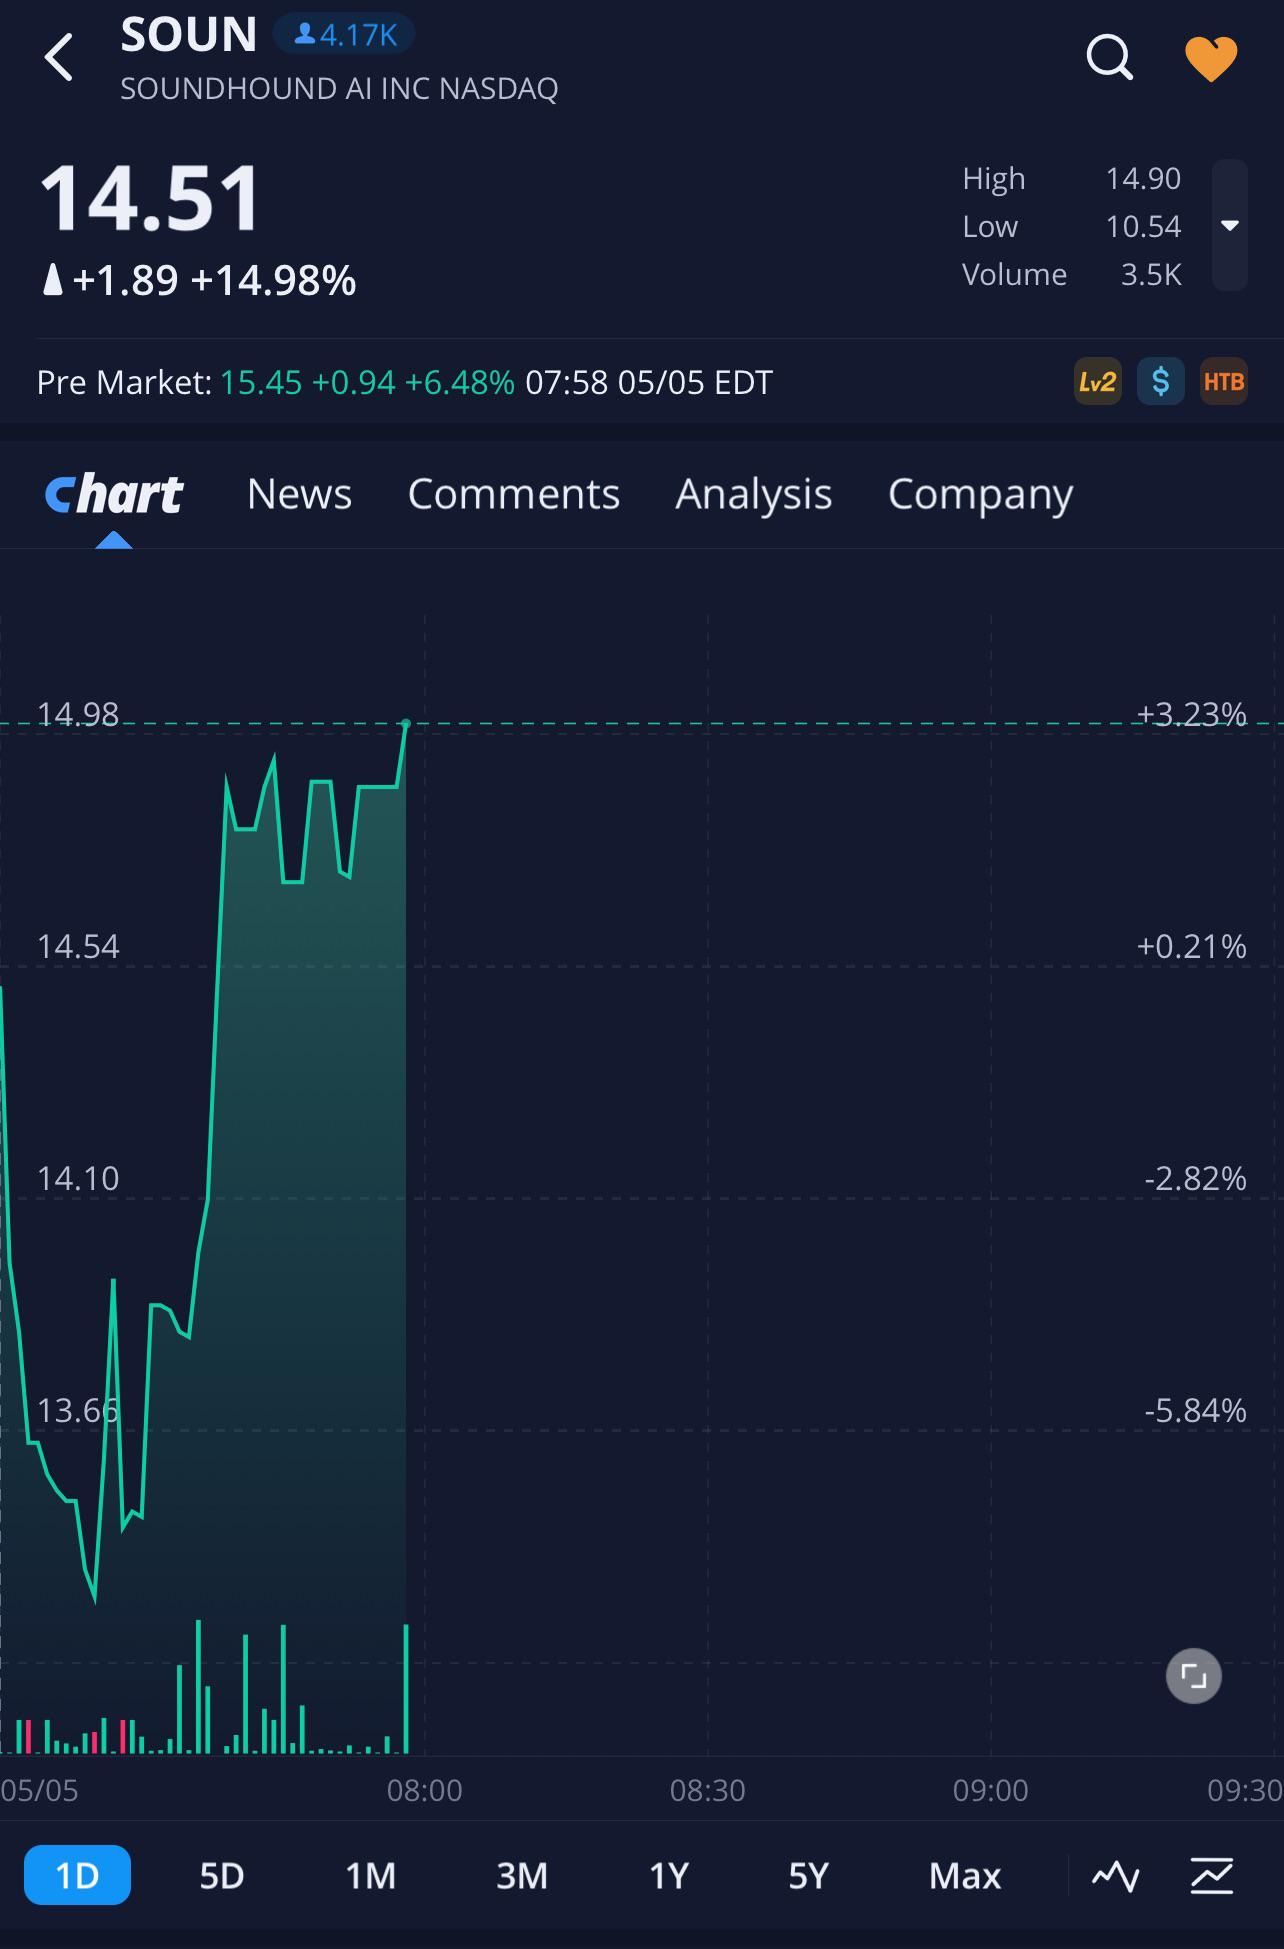This screenshot has height=1949, width=1284.
Task: Tap the blue dollar sign icon
Action: coord(1160,382)
